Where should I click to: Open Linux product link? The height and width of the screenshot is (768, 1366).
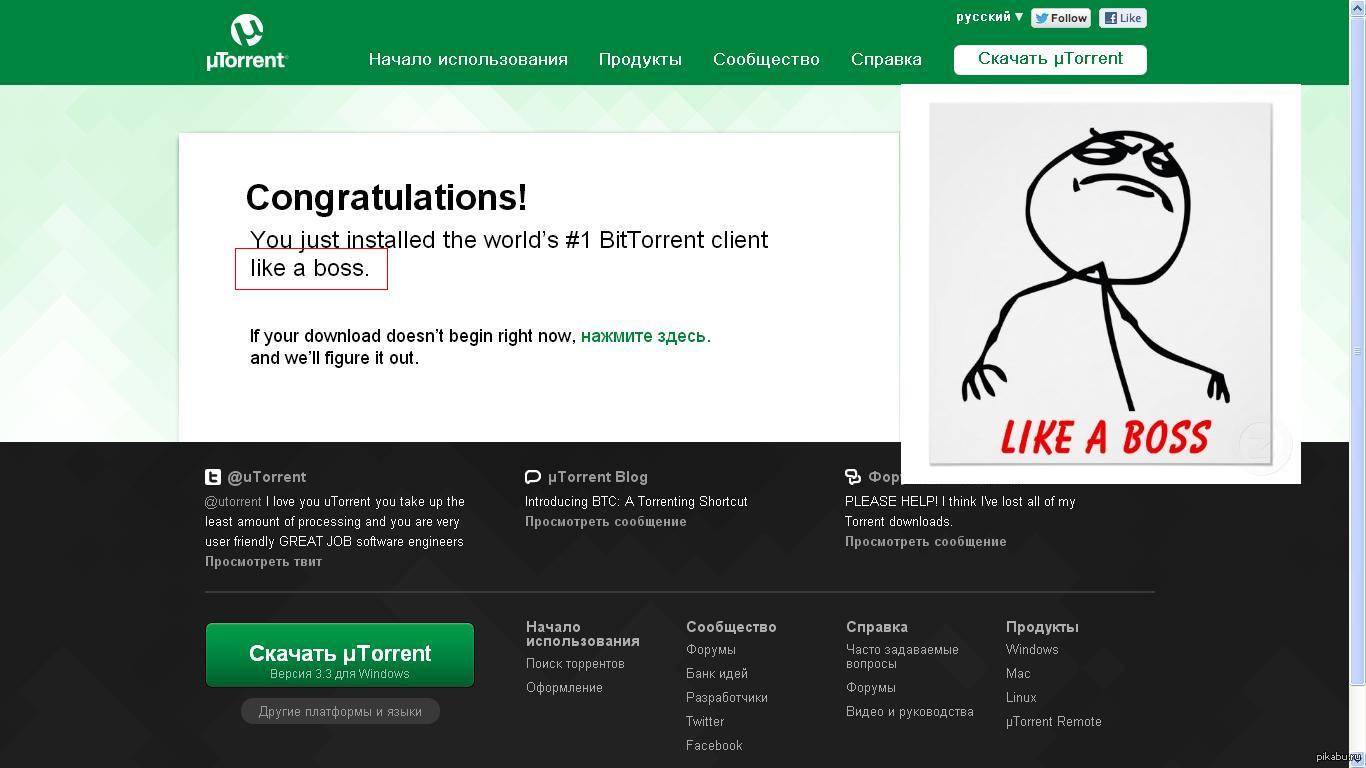(1021, 698)
